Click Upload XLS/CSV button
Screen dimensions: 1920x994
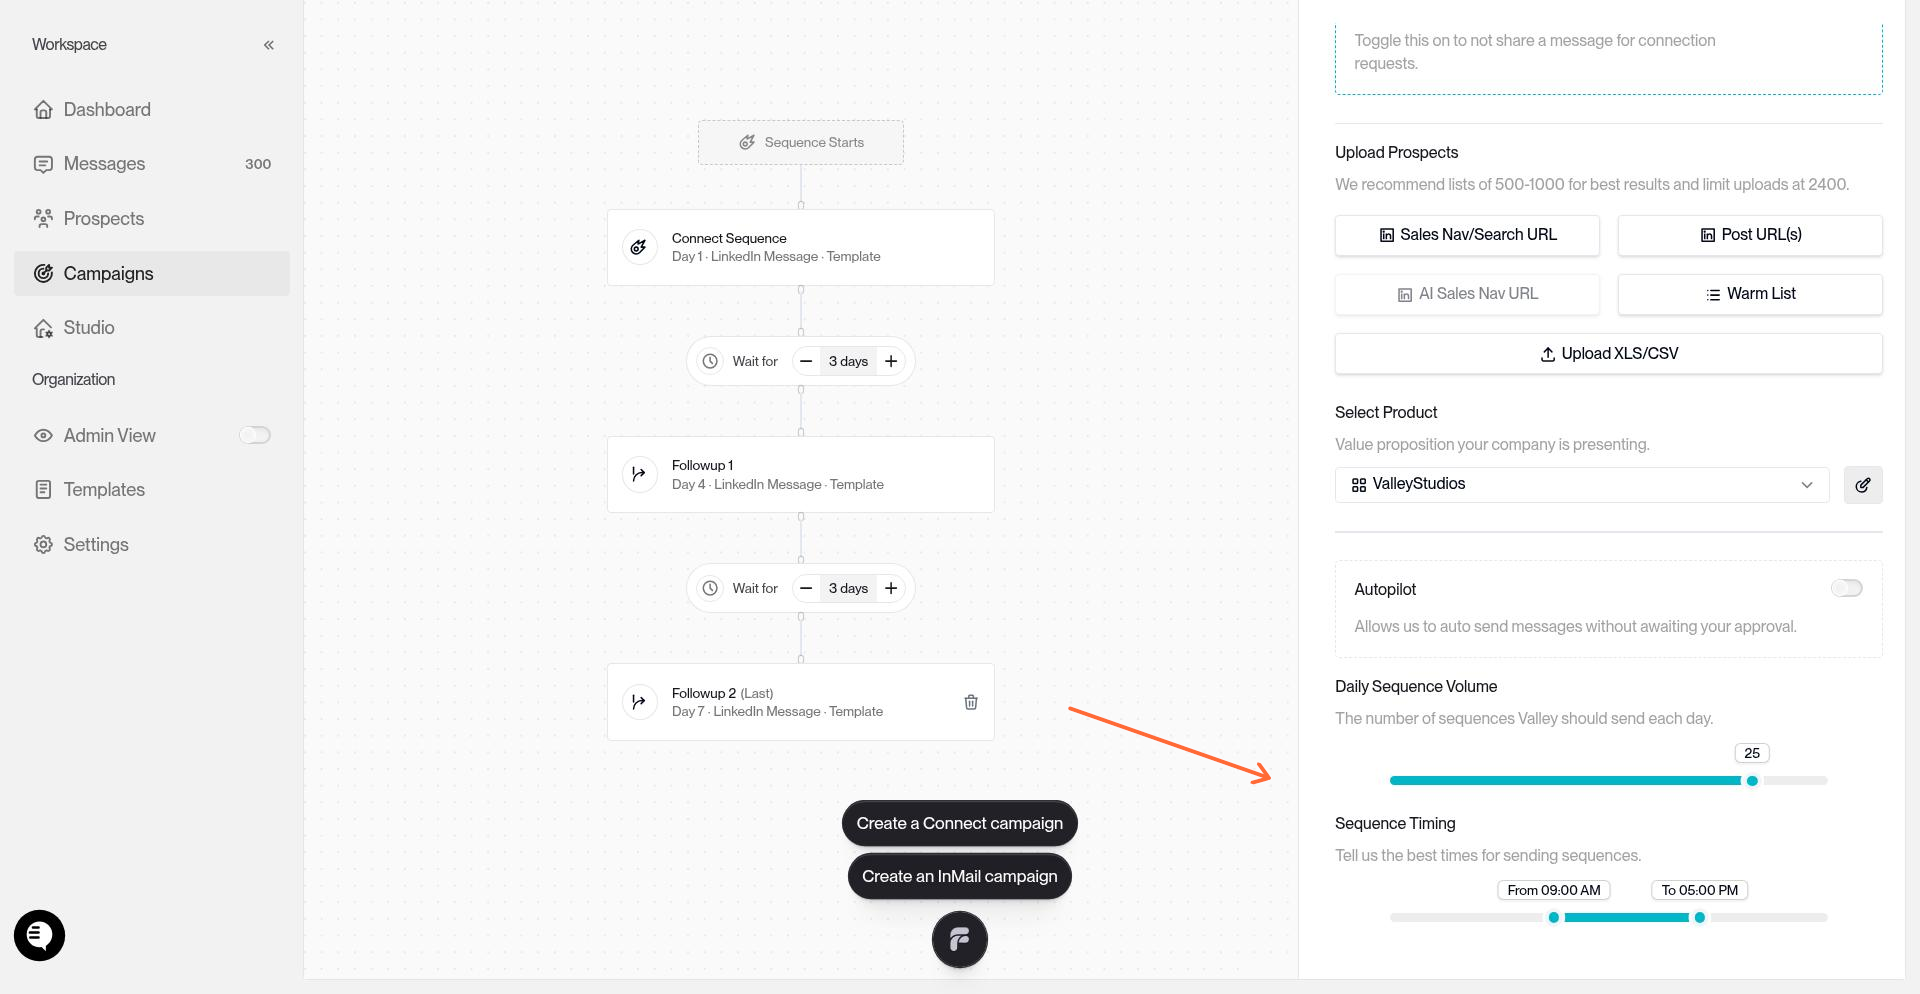1608,354
